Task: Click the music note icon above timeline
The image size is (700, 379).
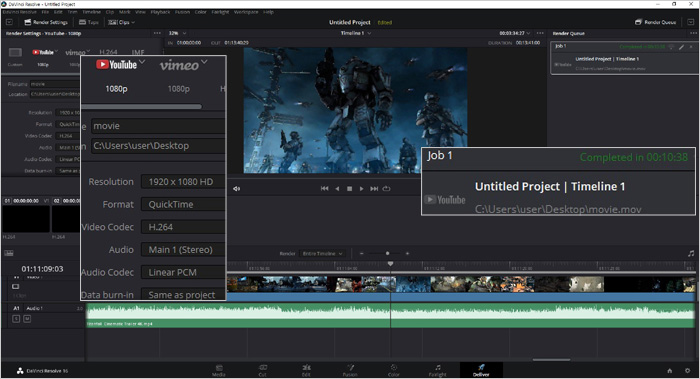Action: (691, 254)
